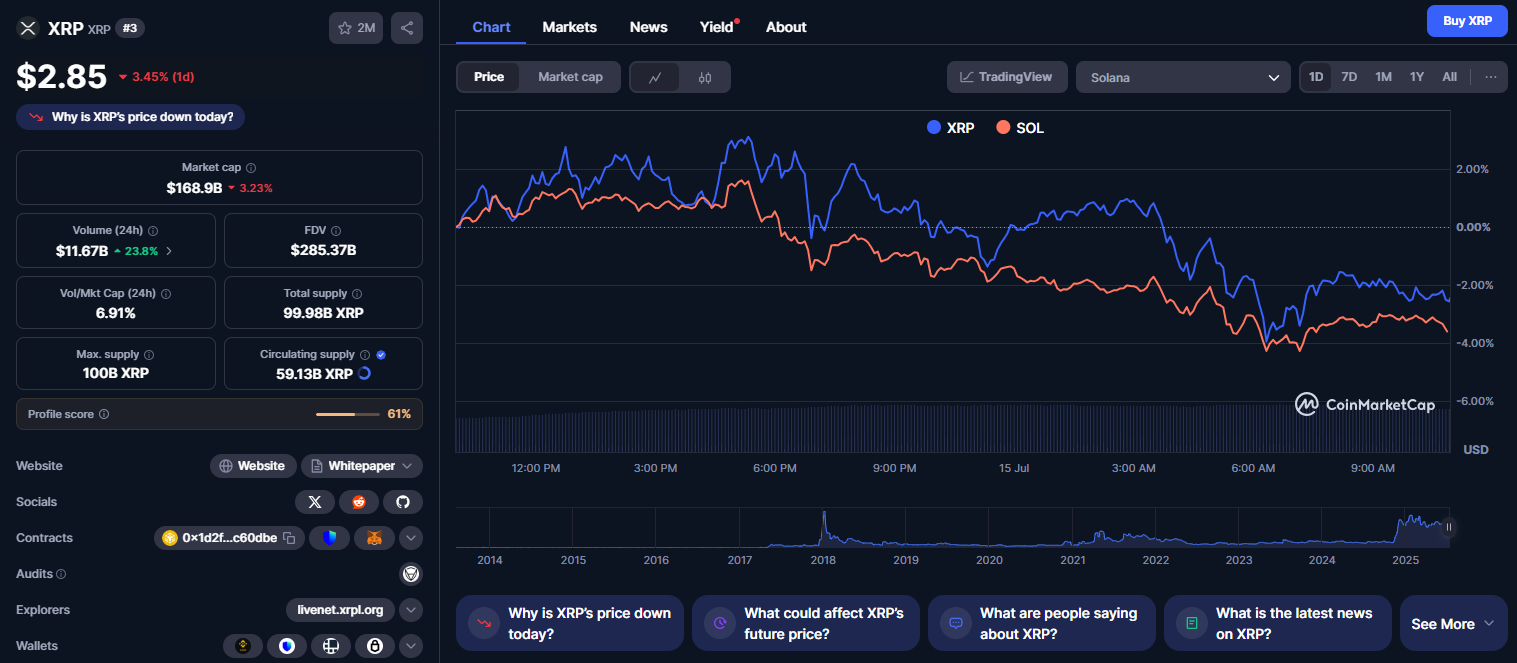Switch chart to Price view
The height and width of the screenshot is (663, 1517).
tap(489, 77)
